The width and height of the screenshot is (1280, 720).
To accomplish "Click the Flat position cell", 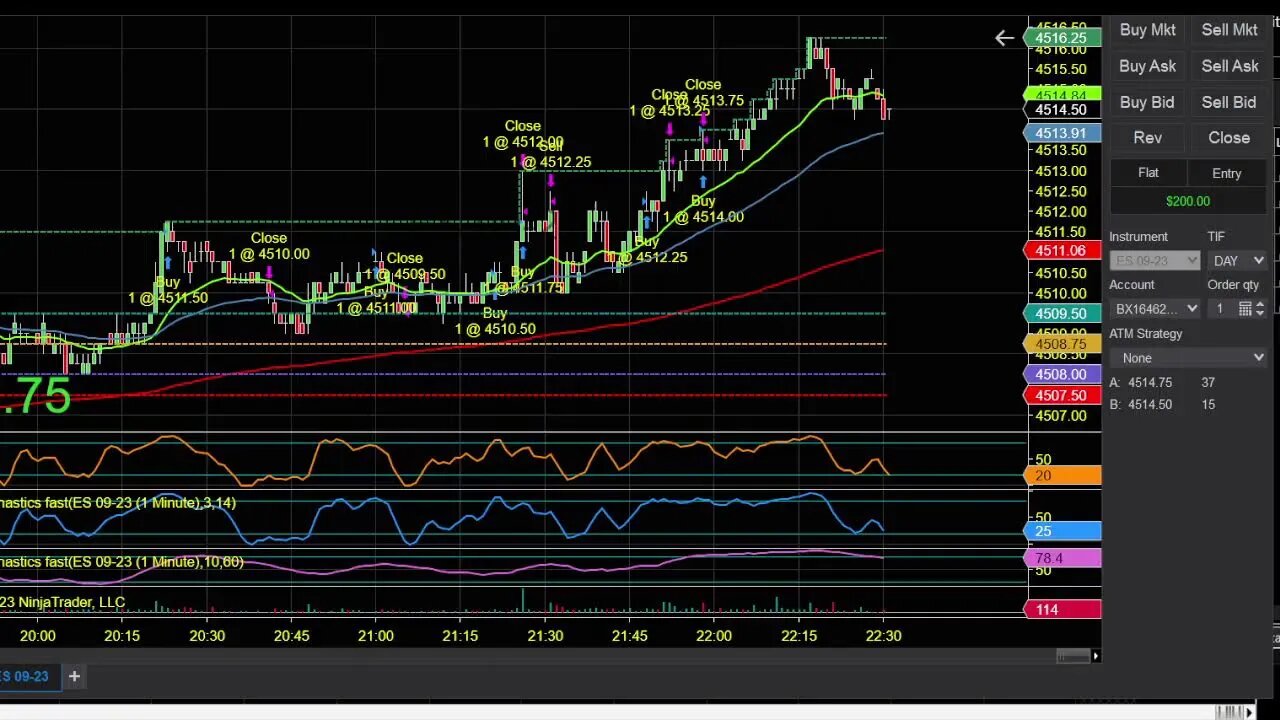I will point(1148,173).
